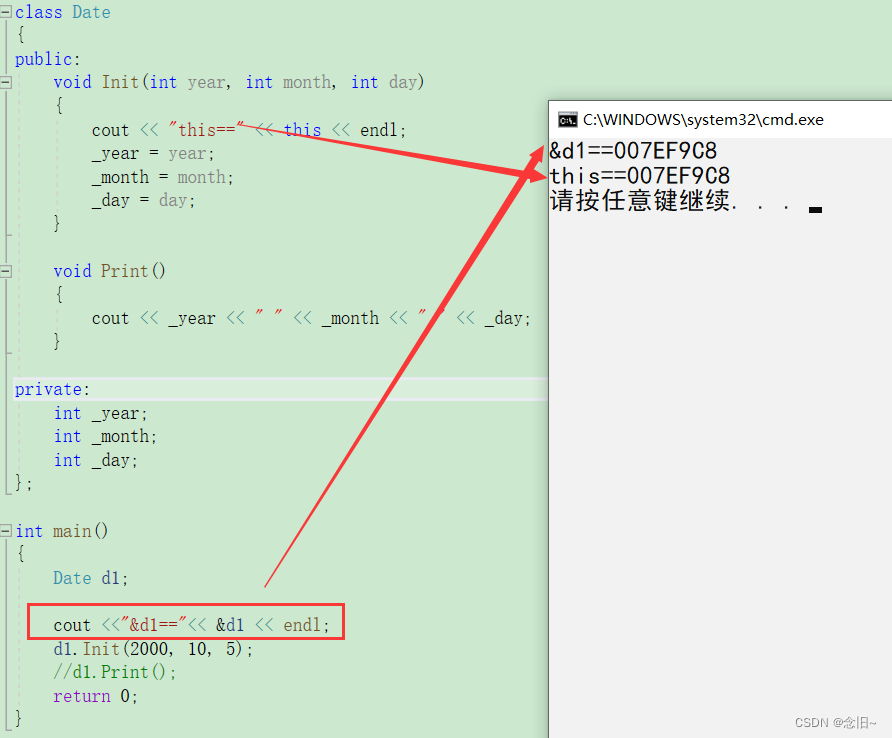Collapse the Print function fold toggle
This screenshot has width=892, height=738.
(x=5, y=271)
